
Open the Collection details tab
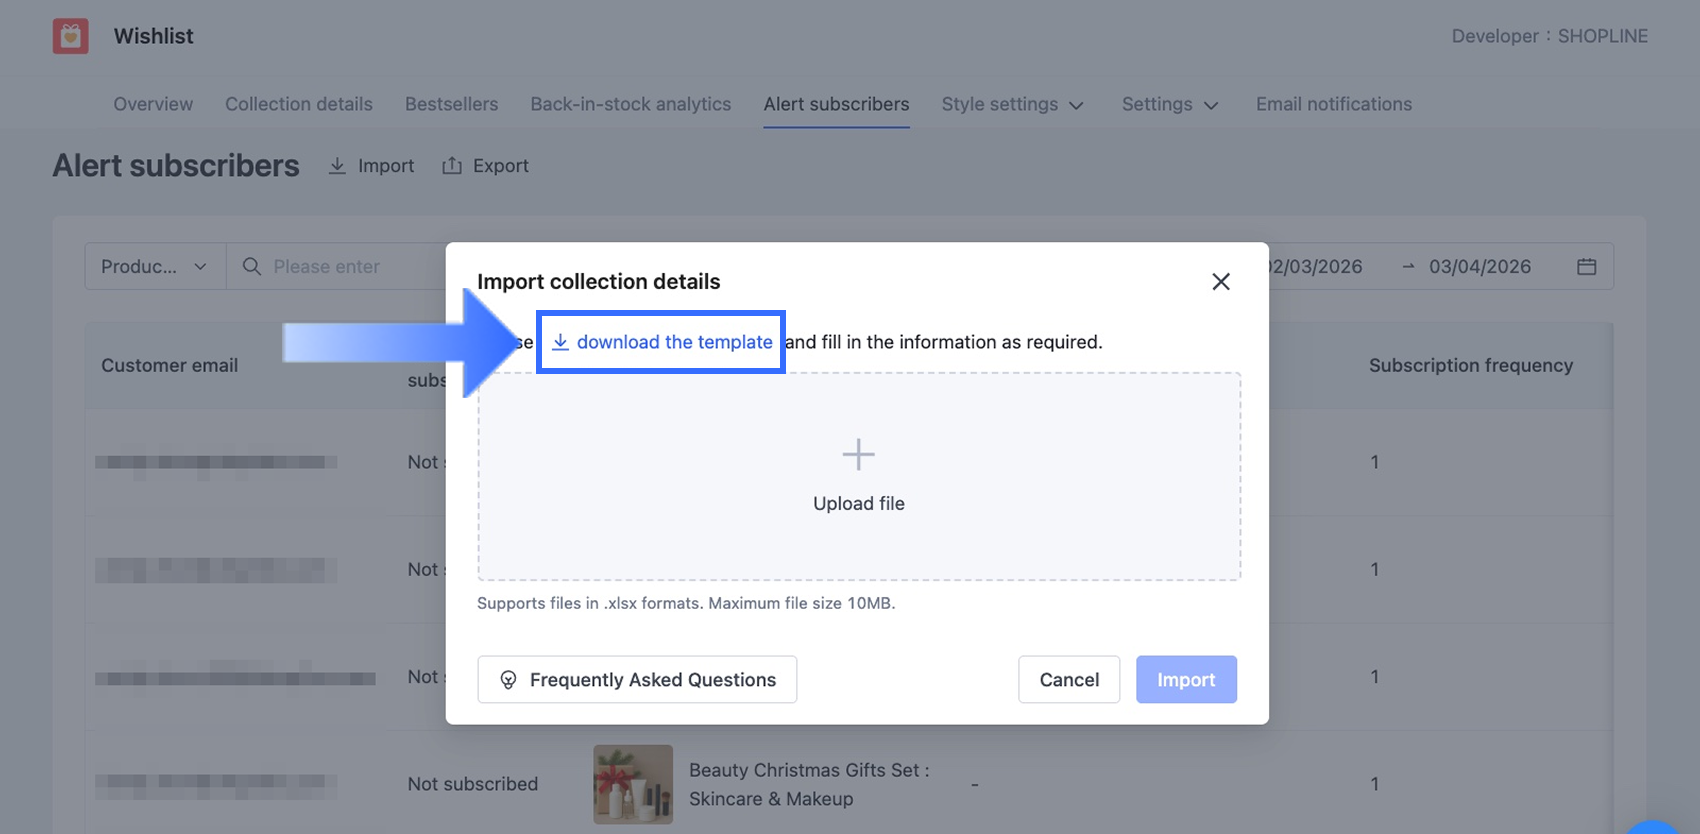(x=299, y=104)
